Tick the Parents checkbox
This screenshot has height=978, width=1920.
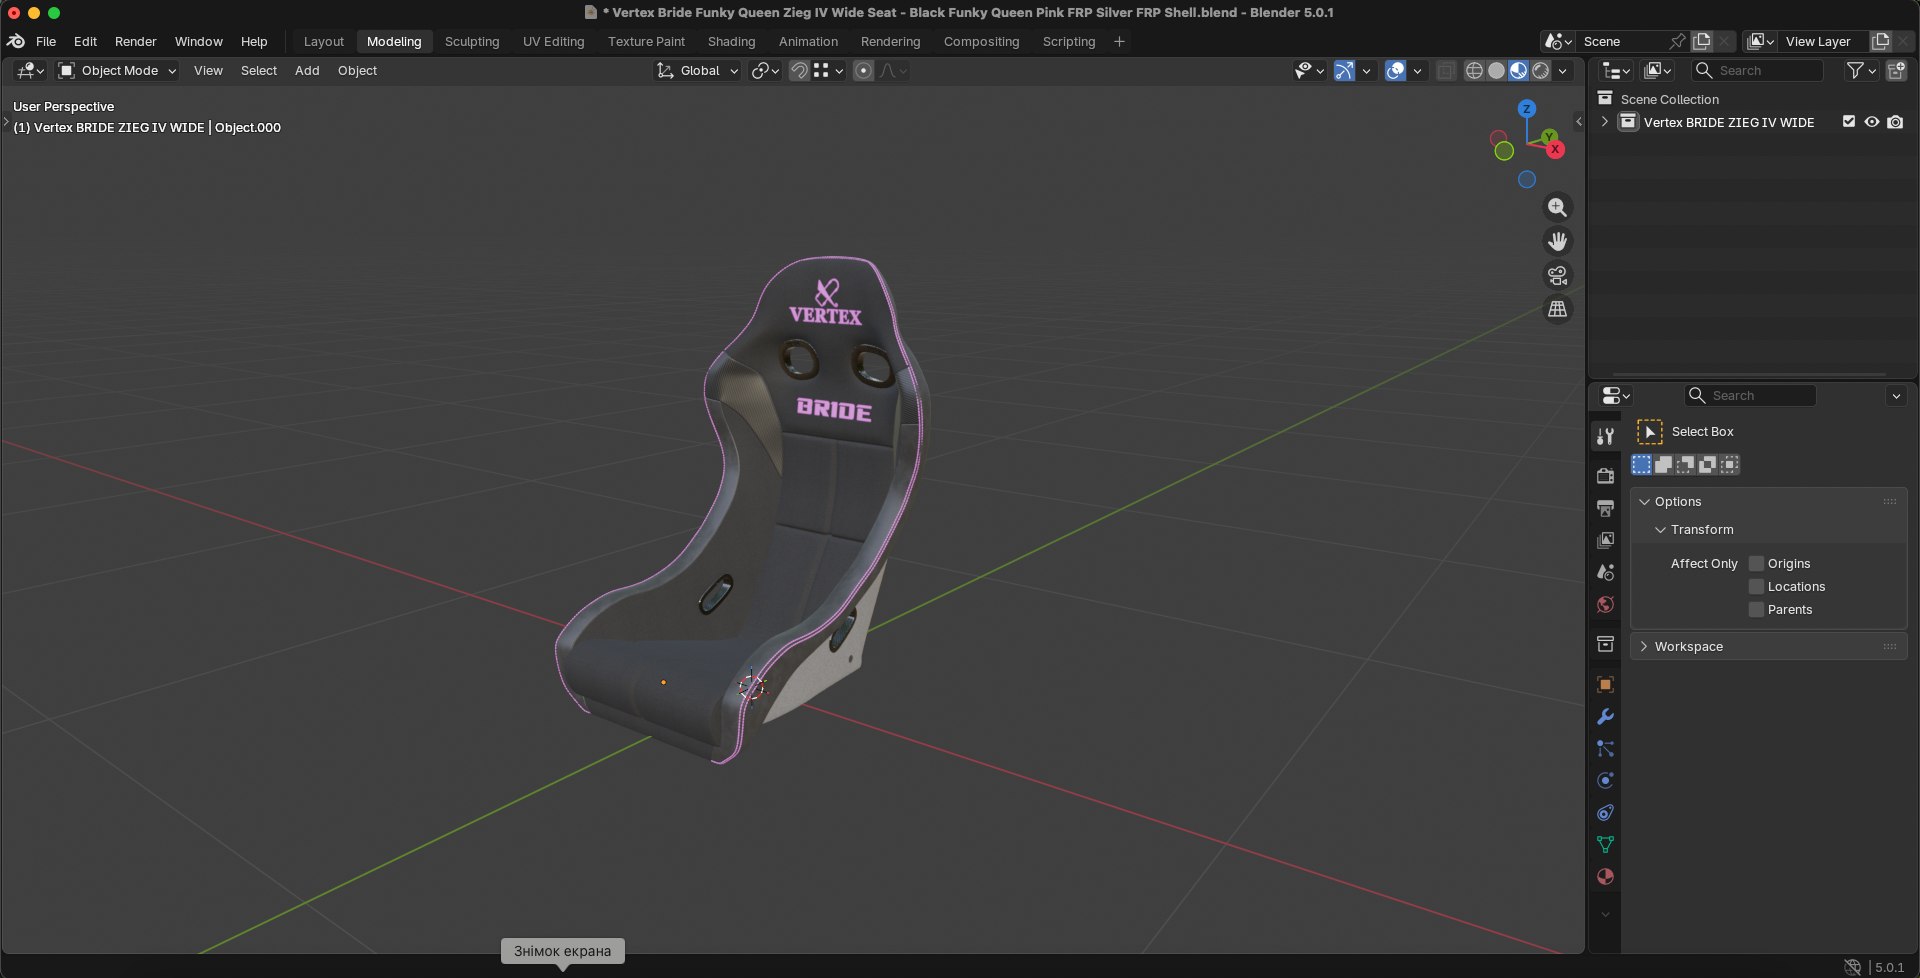click(1756, 609)
